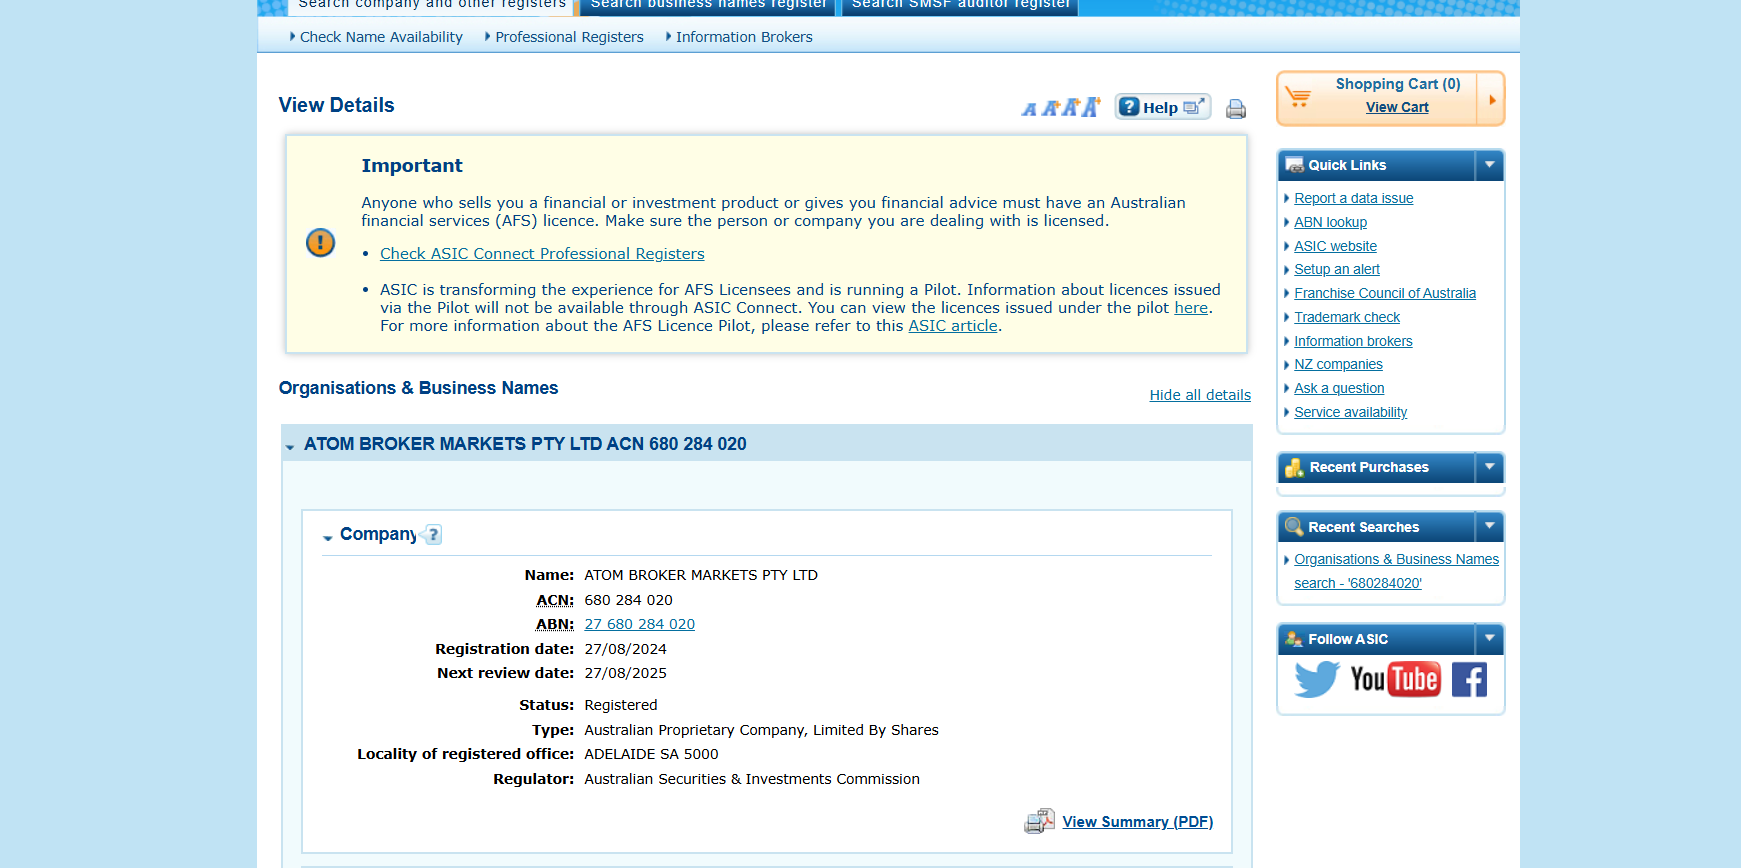Open Service availability link
The height and width of the screenshot is (868, 1741).
click(x=1350, y=412)
